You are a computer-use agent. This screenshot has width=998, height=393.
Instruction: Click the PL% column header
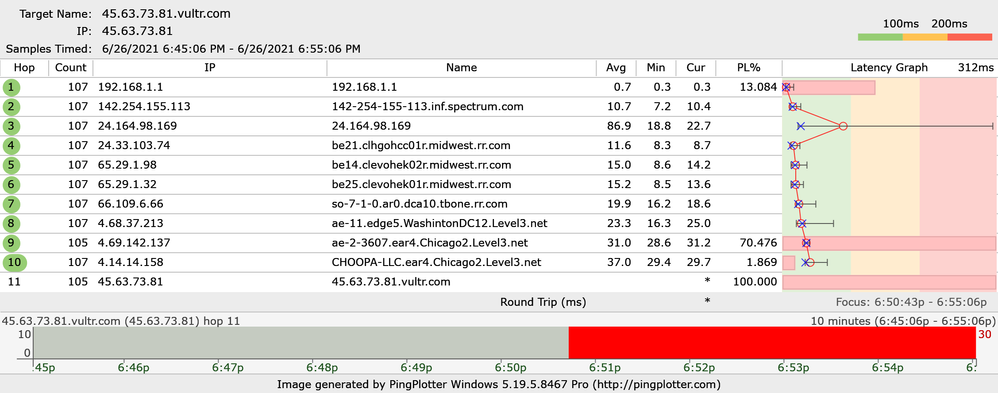748,68
